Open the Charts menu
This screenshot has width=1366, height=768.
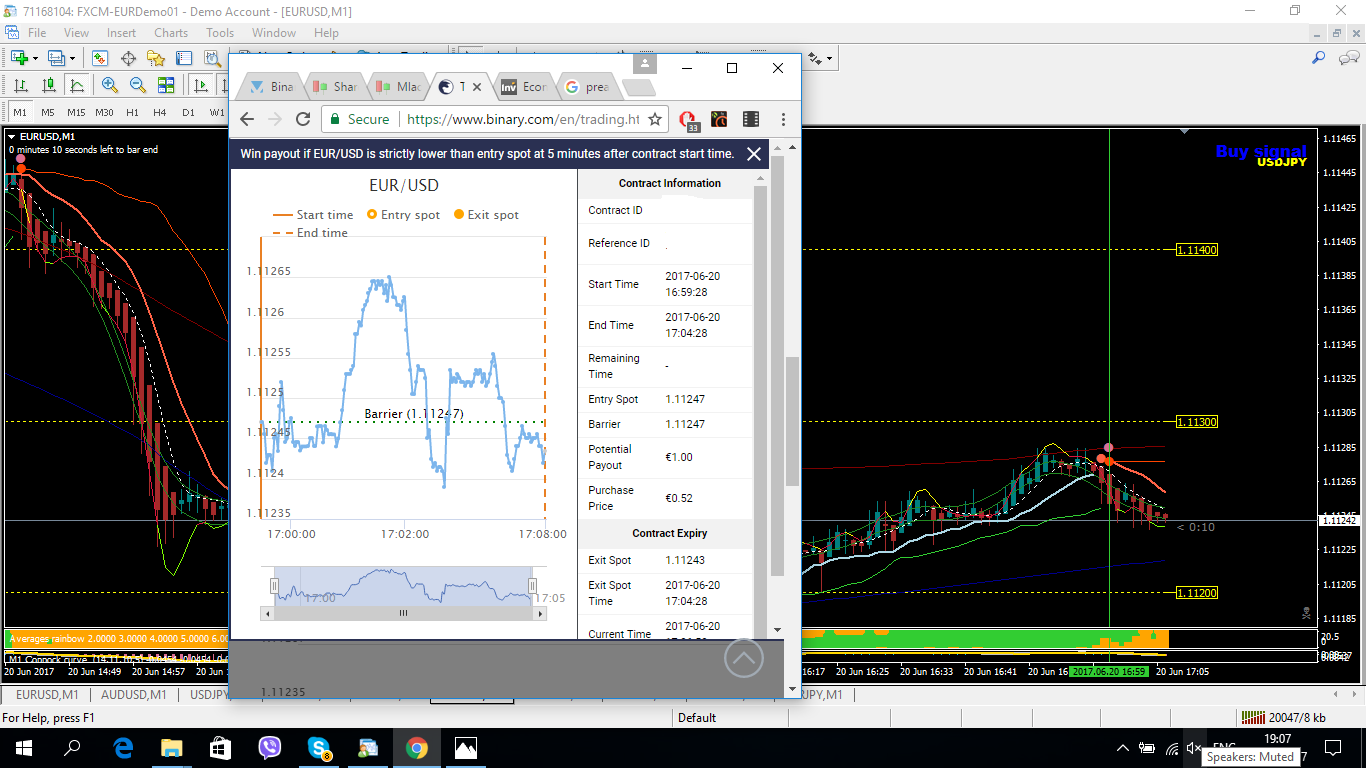(x=171, y=33)
